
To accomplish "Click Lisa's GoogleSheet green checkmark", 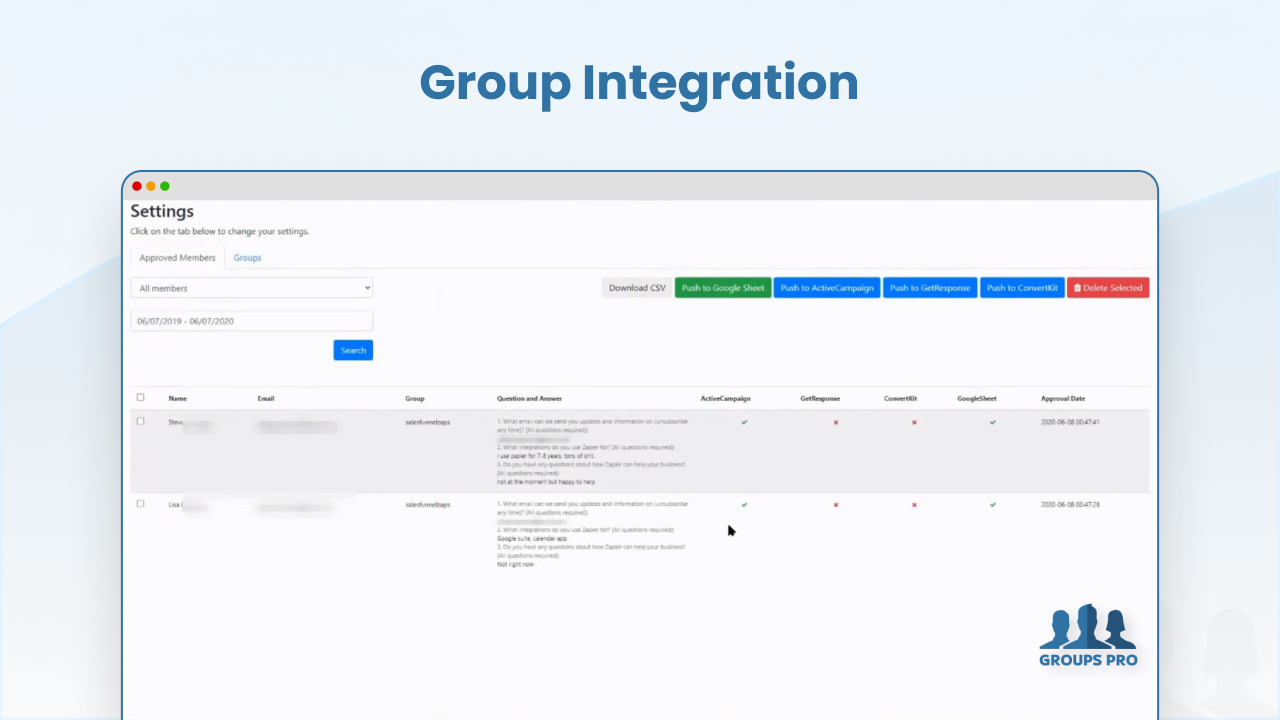I will click(x=993, y=505).
